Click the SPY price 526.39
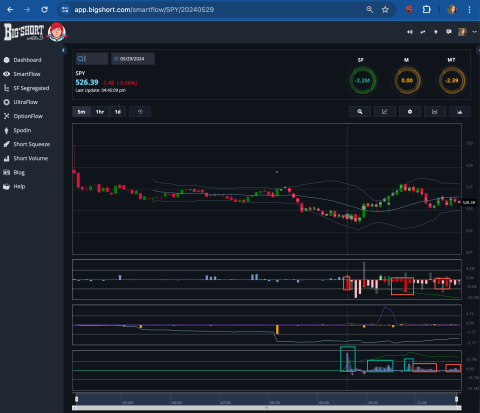480x413 pixels. pos(87,82)
